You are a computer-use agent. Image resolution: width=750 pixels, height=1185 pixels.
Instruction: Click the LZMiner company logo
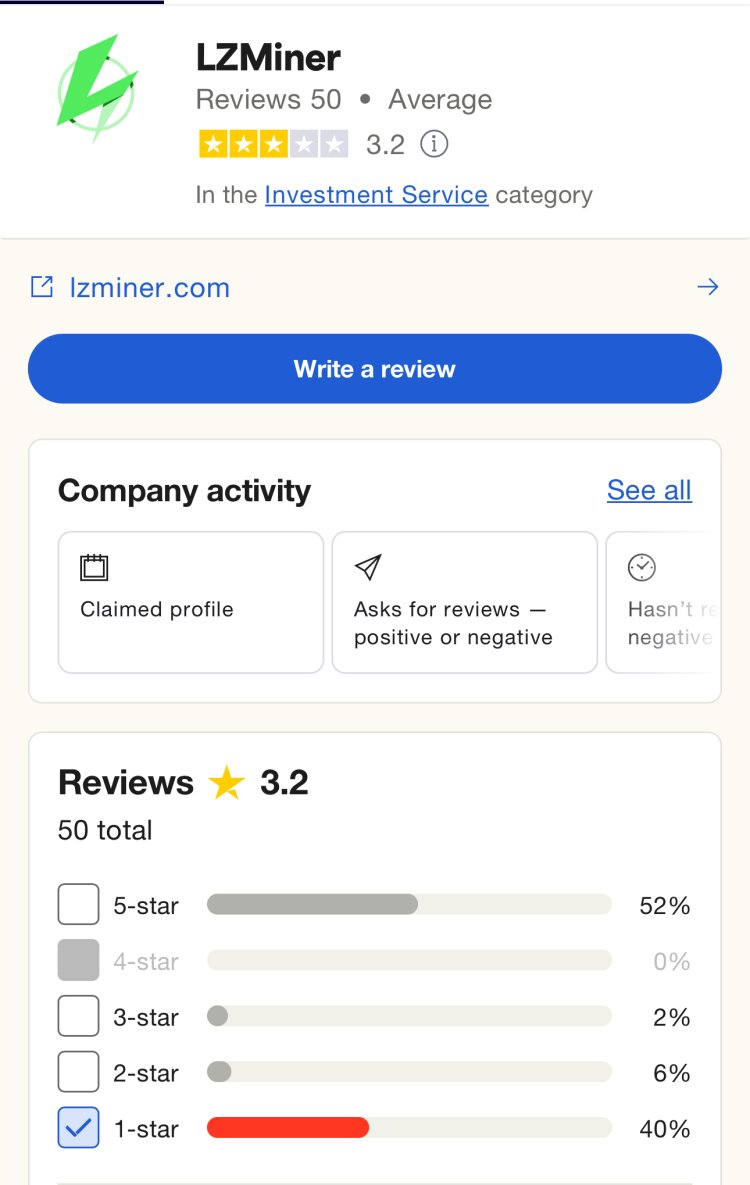click(x=97, y=85)
